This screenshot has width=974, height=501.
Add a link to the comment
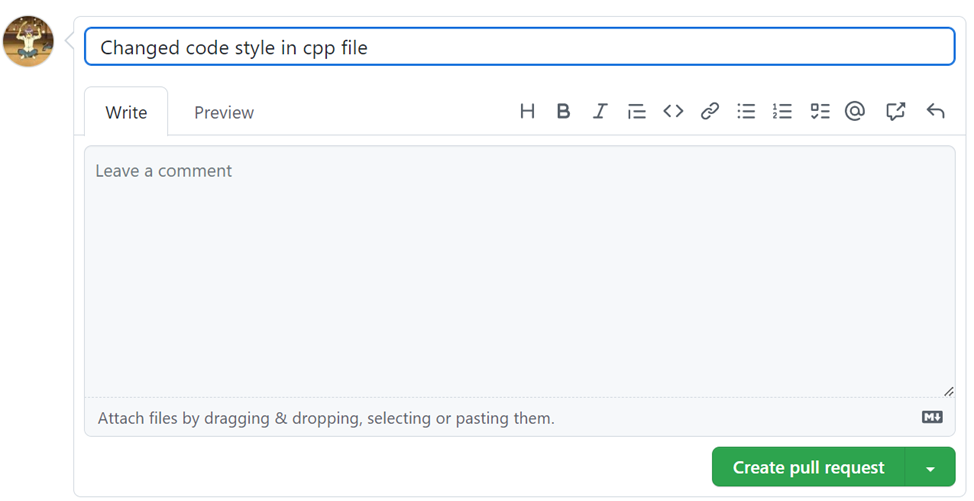pyautogui.click(x=710, y=111)
